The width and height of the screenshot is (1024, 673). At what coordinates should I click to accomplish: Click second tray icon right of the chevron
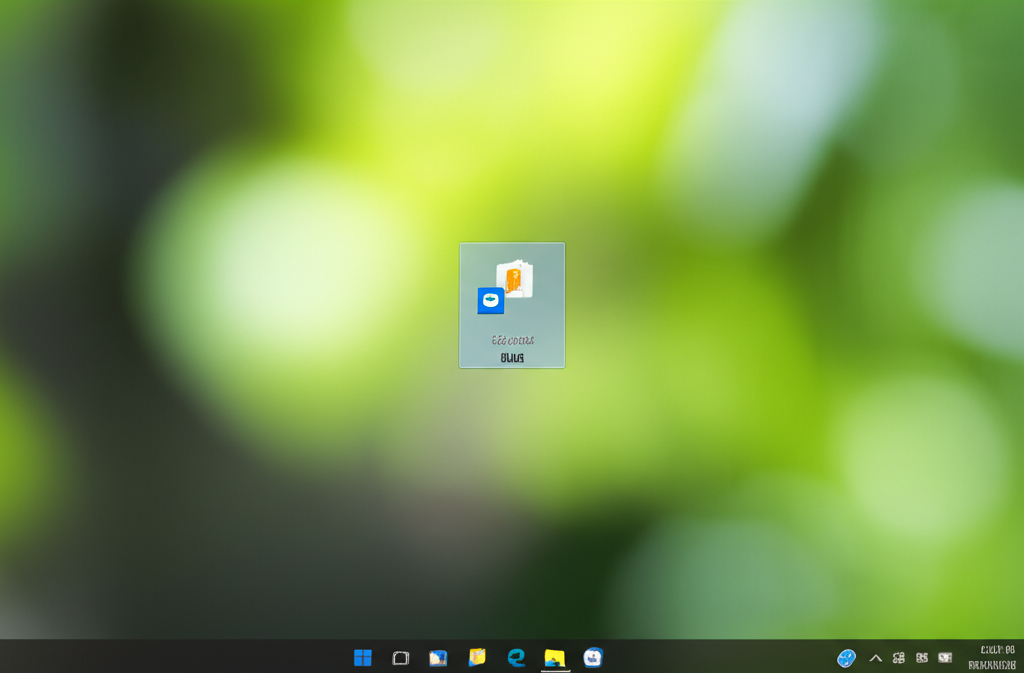[922, 658]
